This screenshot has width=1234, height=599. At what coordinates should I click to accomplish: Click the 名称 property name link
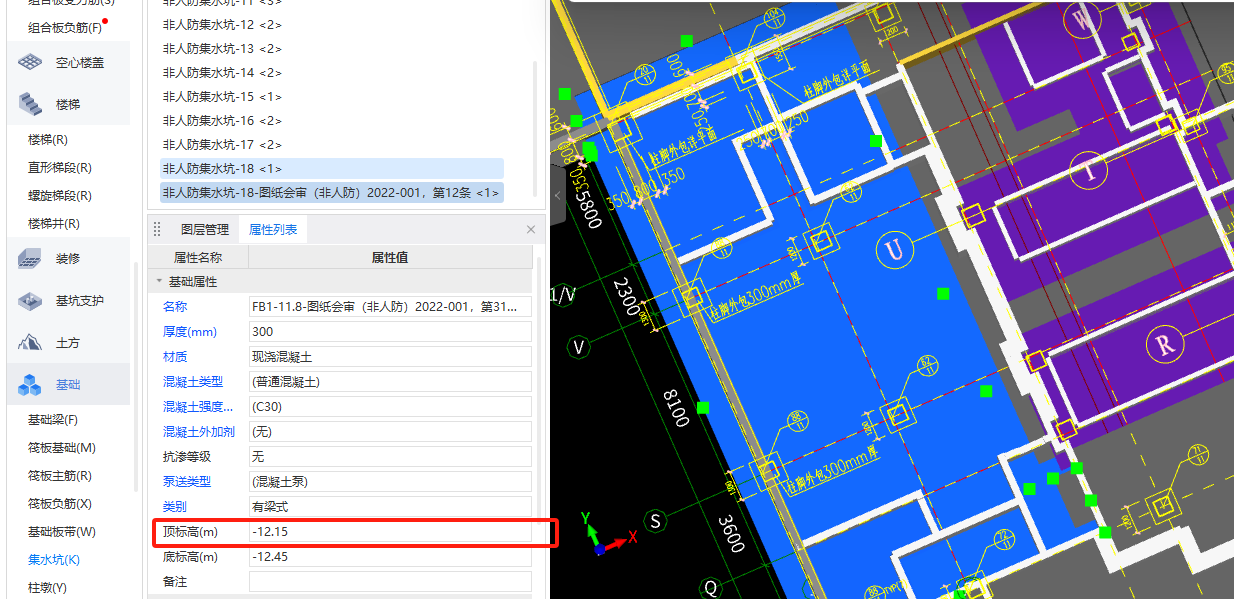pos(175,307)
